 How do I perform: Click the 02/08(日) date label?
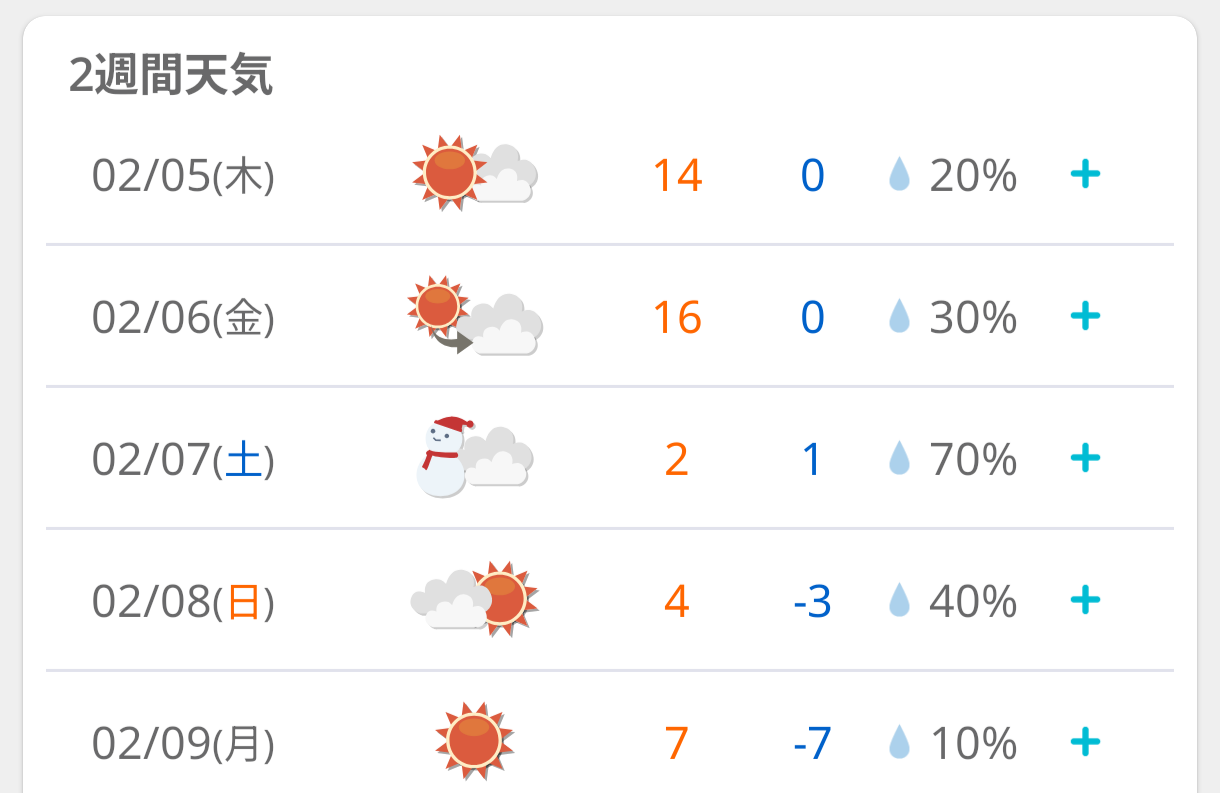[x=183, y=602]
